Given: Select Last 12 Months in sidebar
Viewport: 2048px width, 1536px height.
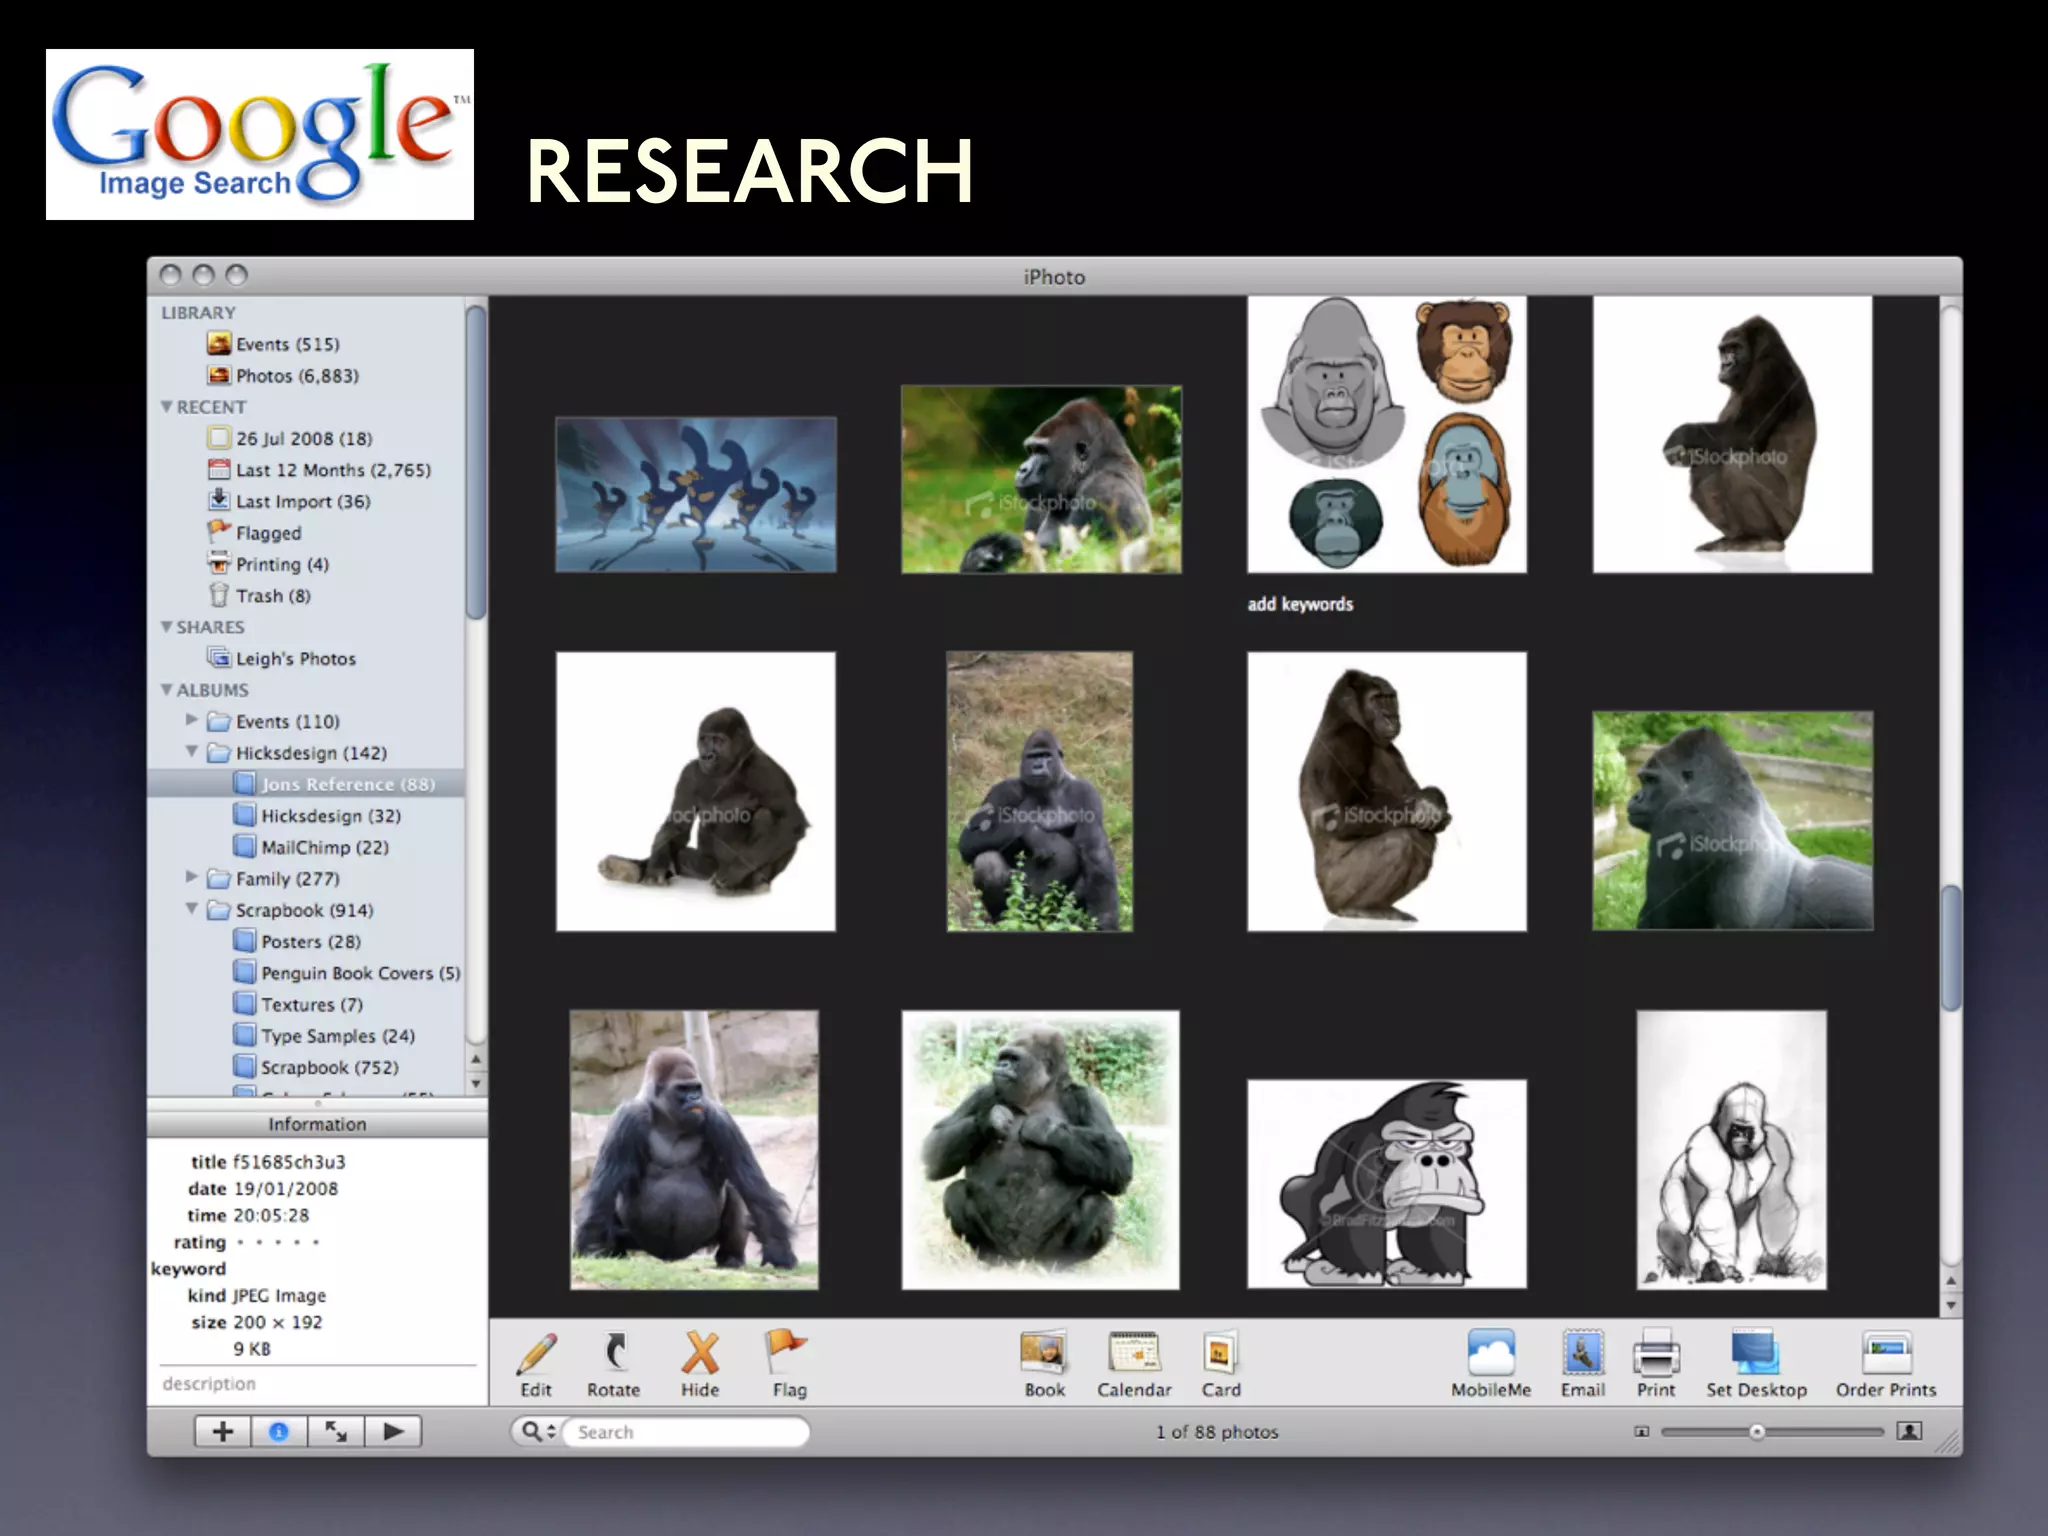Looking at the screenshot, I should coord(332,470).
